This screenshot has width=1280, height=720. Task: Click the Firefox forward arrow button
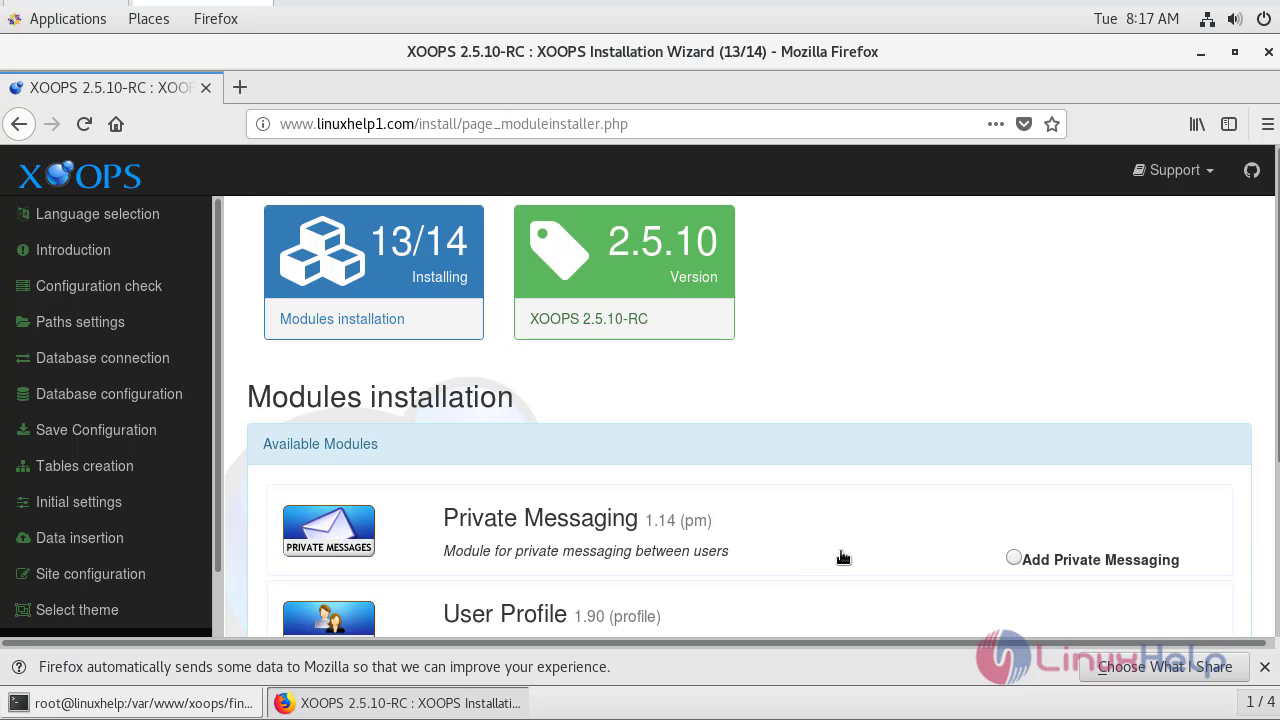click(52, 124)
